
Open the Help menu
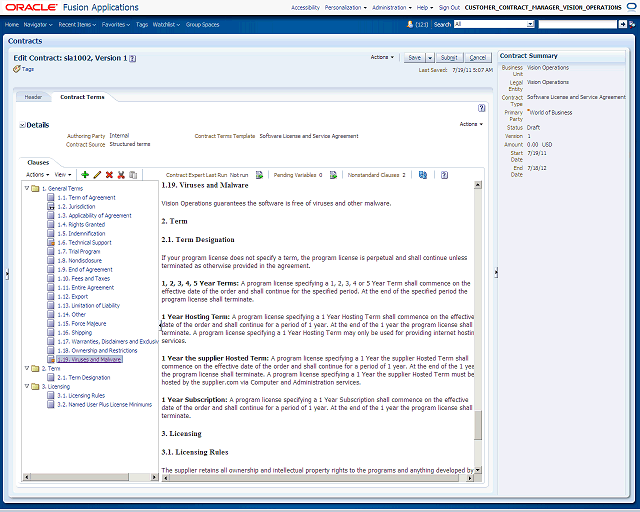coord(425,7)
